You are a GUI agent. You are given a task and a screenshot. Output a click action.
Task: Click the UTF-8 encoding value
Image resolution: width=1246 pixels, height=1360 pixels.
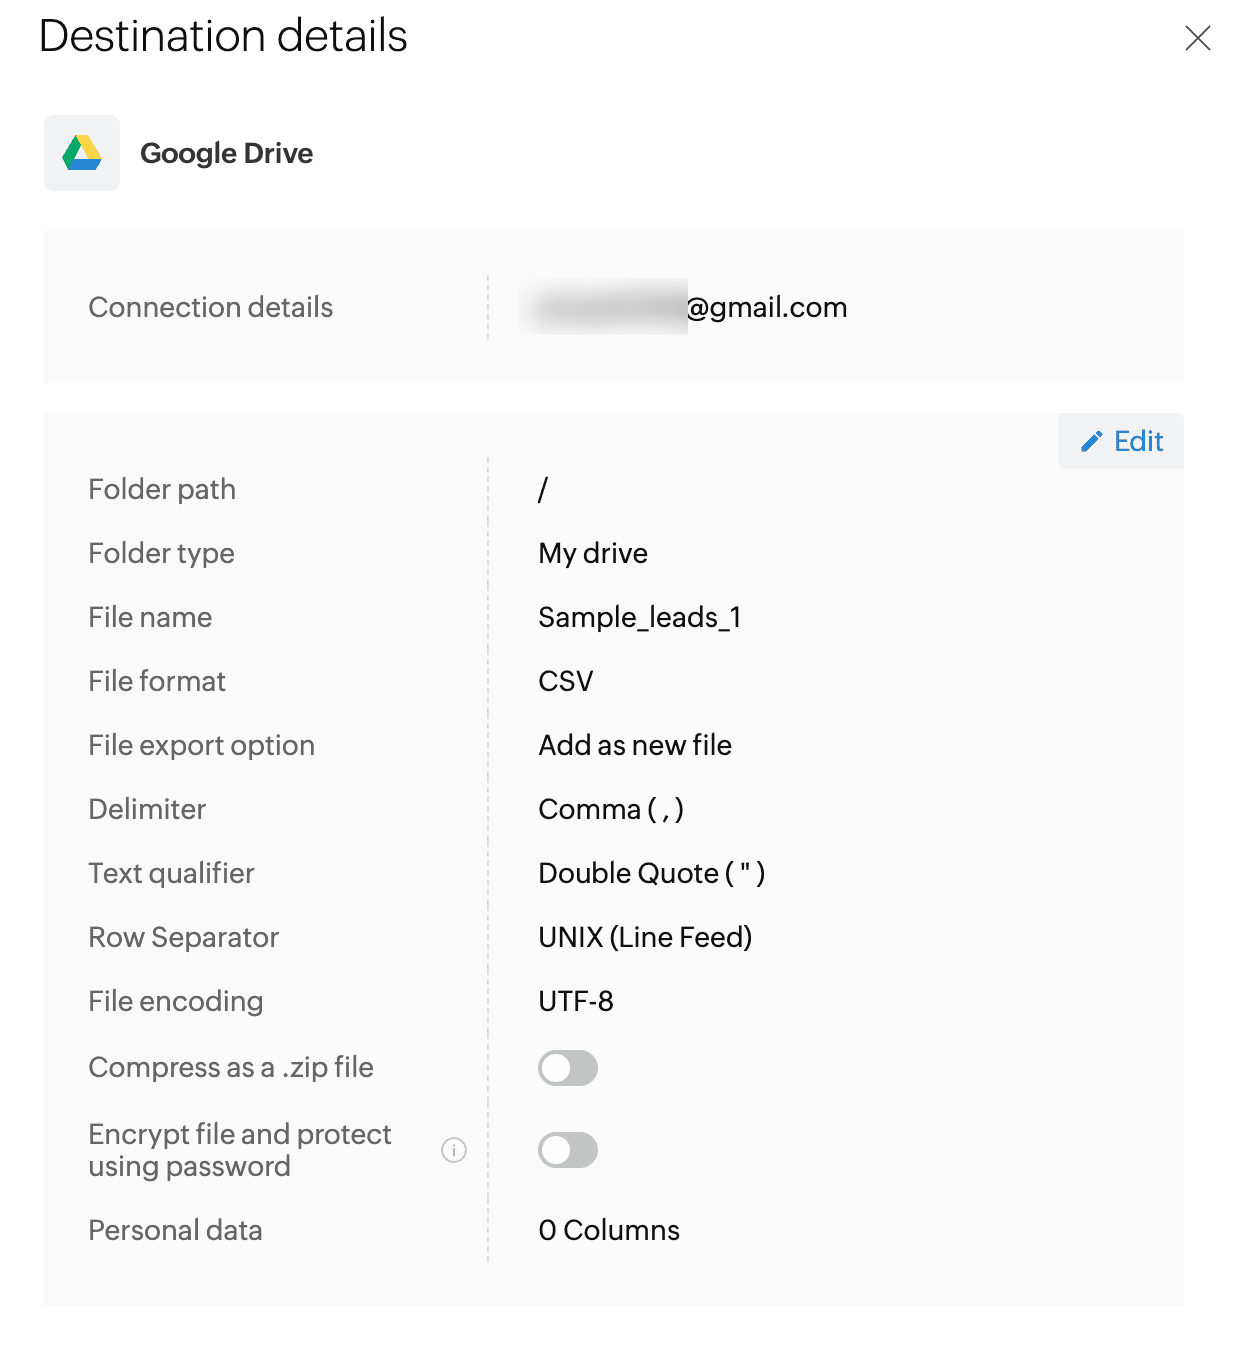(x=576, y=1001)
